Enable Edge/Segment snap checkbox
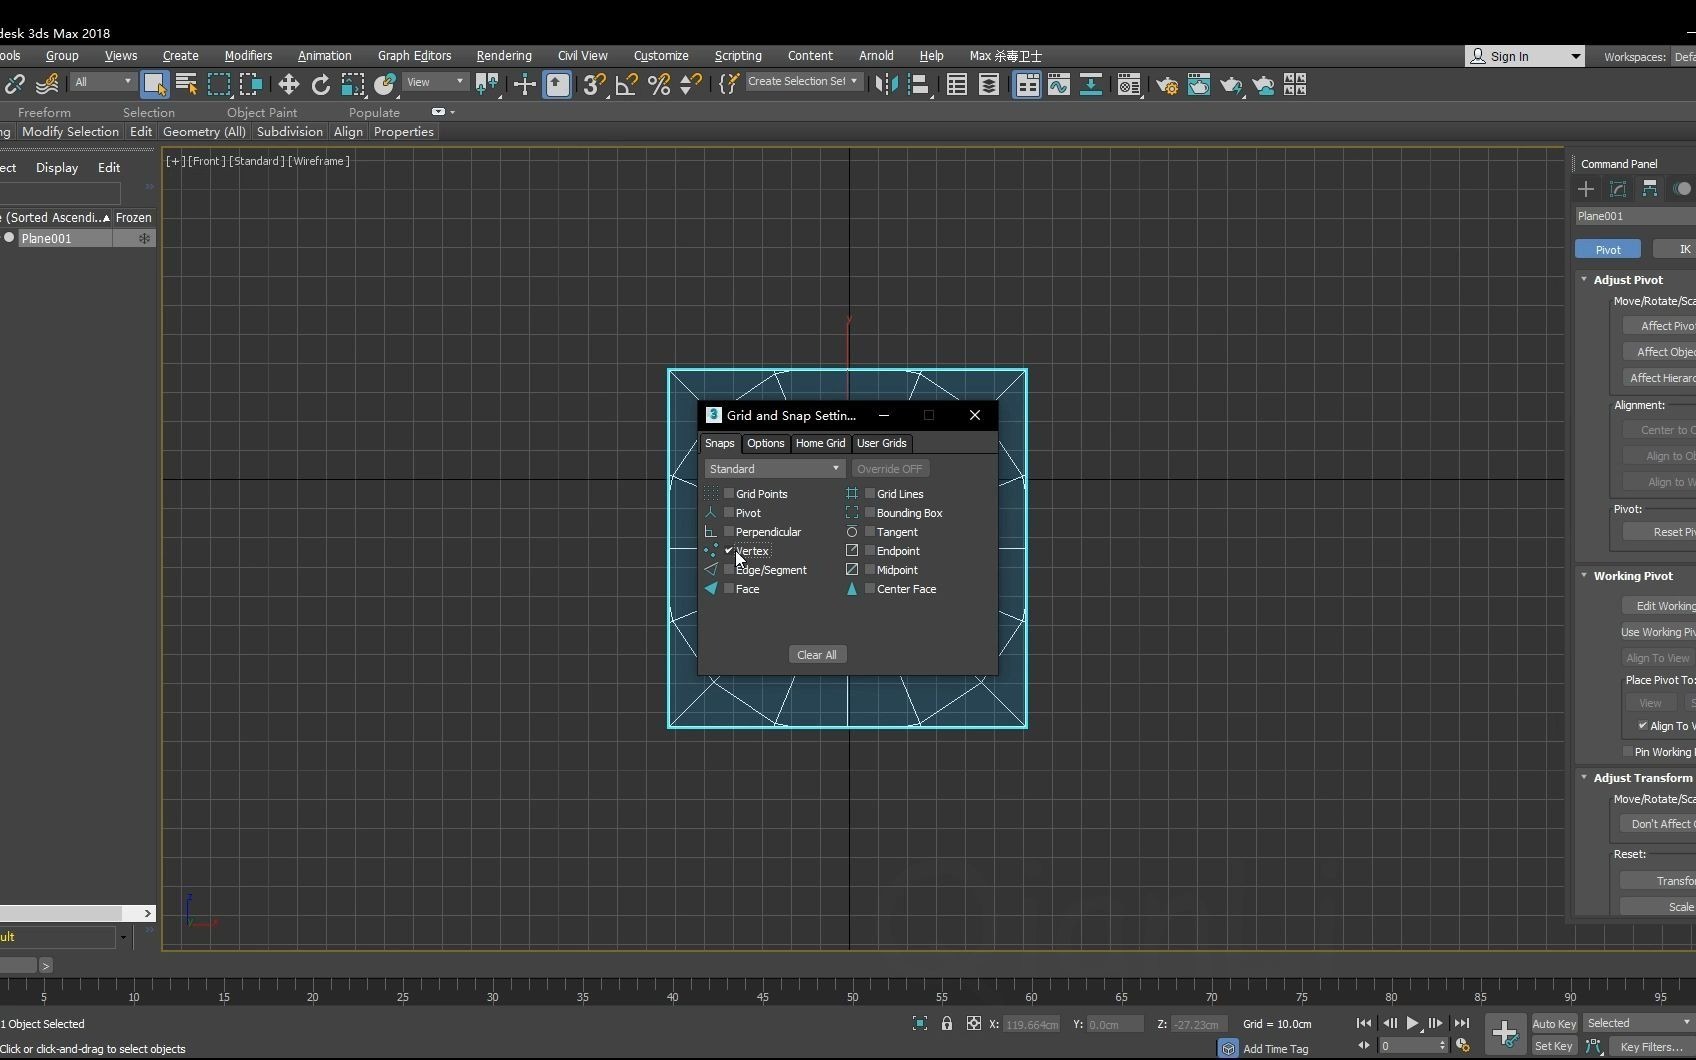 click(729, 570)
